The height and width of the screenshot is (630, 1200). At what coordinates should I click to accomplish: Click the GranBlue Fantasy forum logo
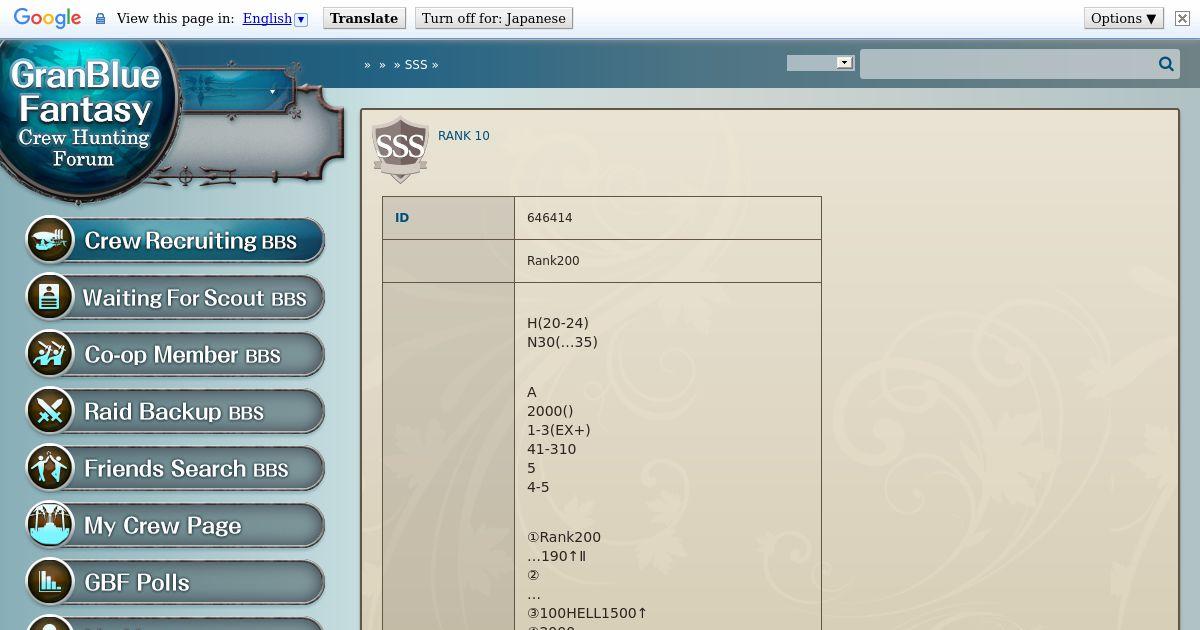86,116
